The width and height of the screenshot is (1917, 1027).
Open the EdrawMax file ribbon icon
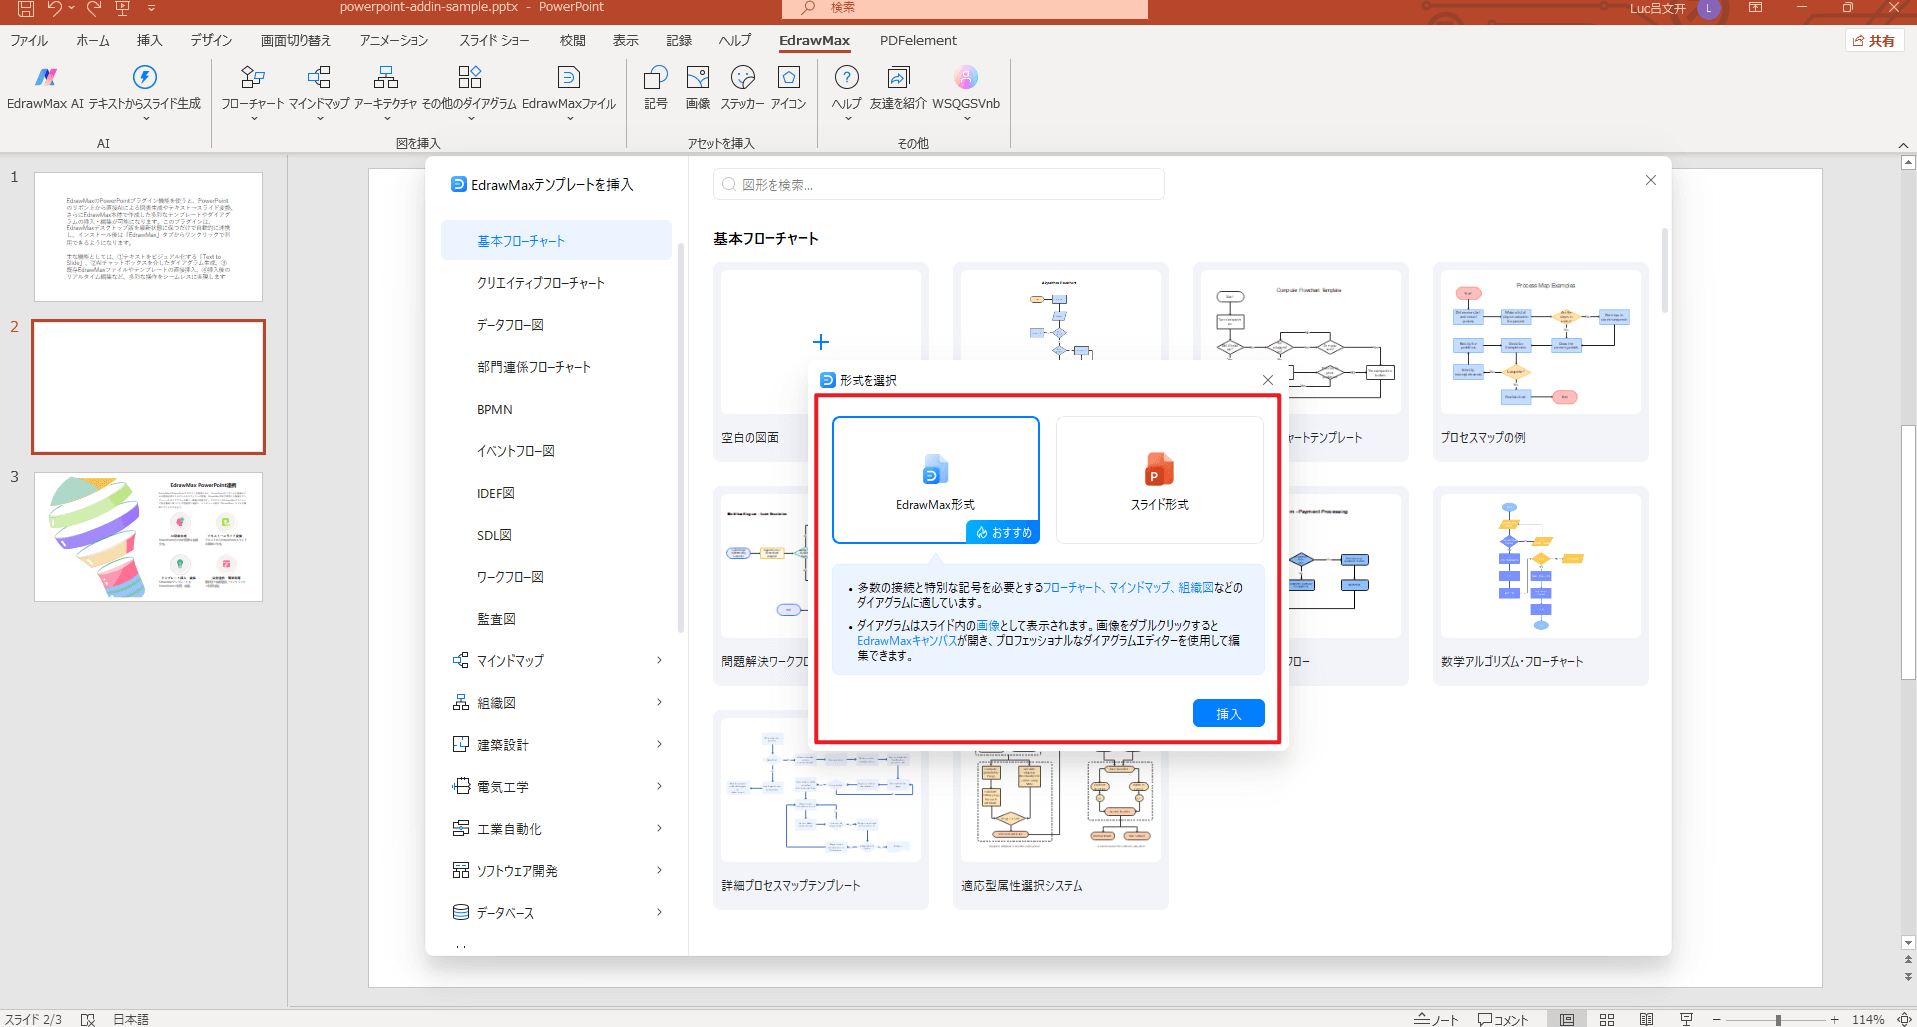pos(568,77)
